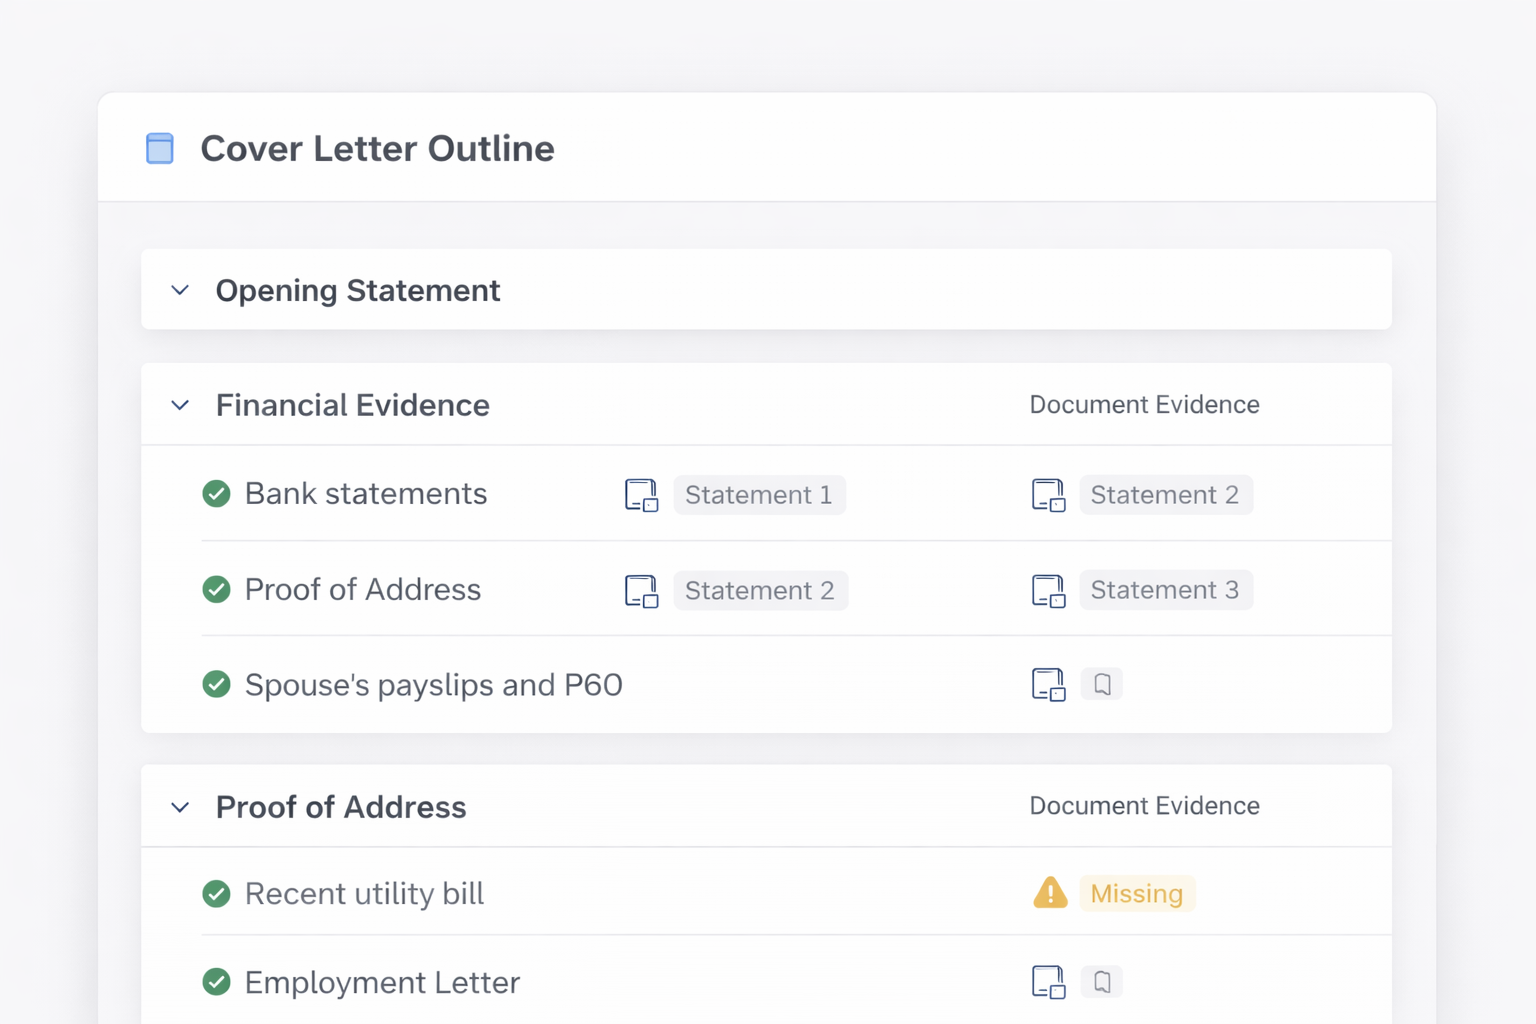Screen dimensions: 1536x1024
Task: Click the bookmark icon on Spouse's payslips row
Action: [1102, 684]
